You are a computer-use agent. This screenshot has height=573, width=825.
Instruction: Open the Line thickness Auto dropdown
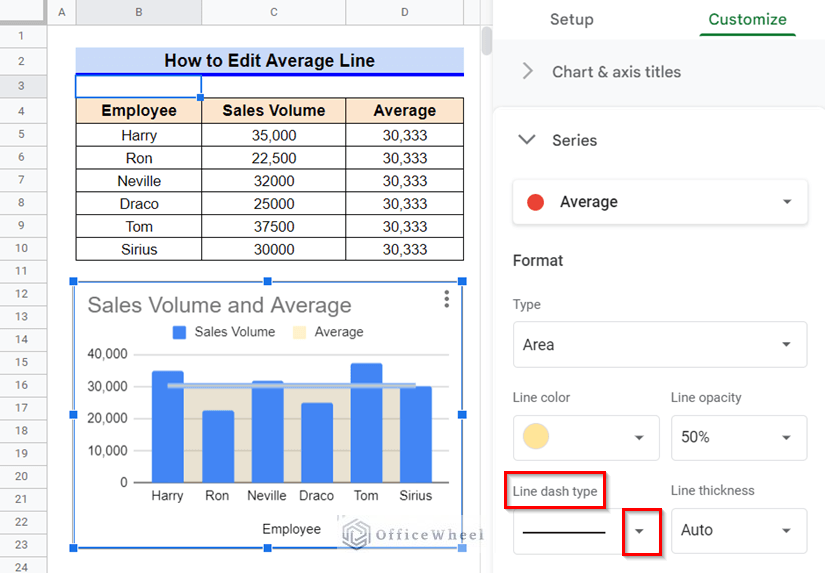[x=739, y=531]
